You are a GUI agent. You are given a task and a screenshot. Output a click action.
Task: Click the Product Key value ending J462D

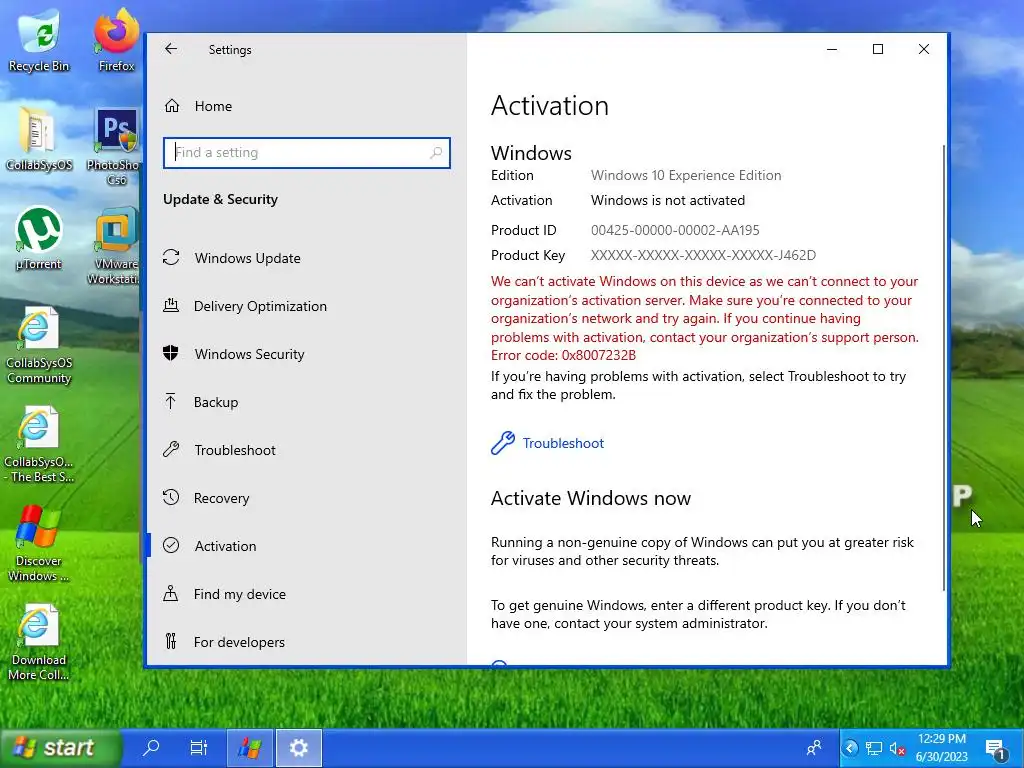[x=703, y=255]
